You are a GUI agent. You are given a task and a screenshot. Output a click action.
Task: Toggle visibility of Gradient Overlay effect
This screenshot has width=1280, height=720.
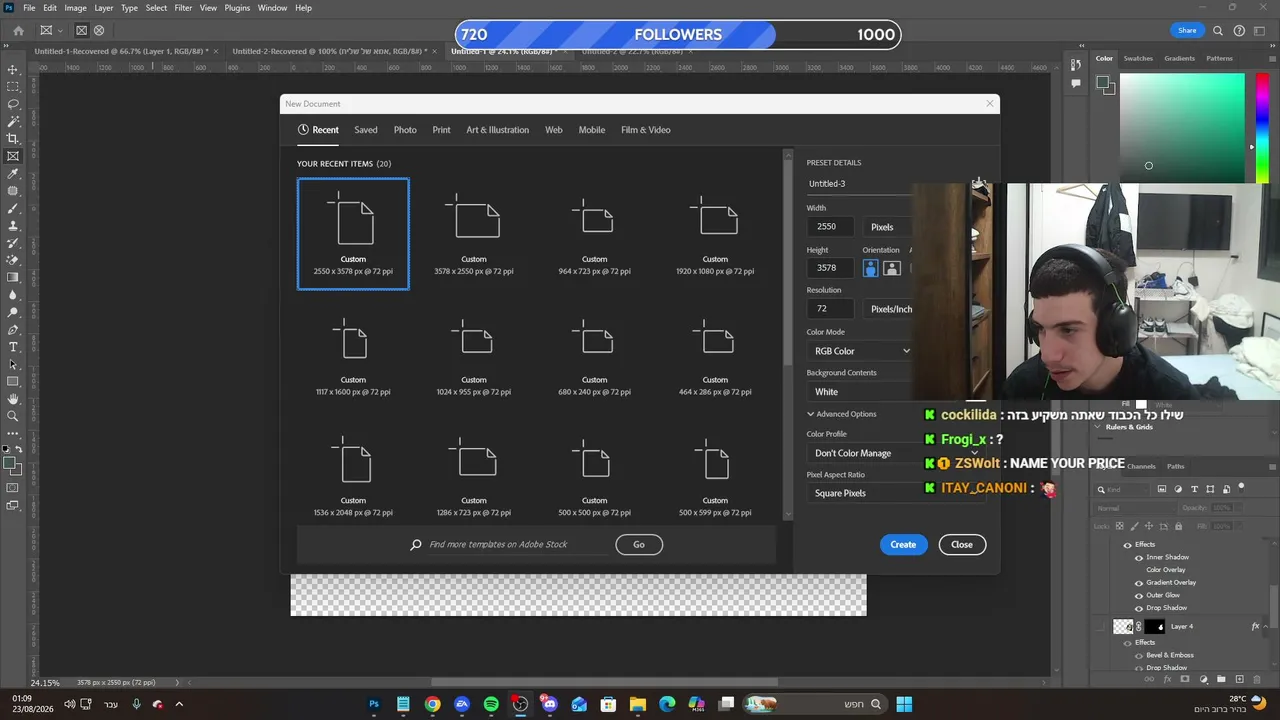[x=1138, y=583]
